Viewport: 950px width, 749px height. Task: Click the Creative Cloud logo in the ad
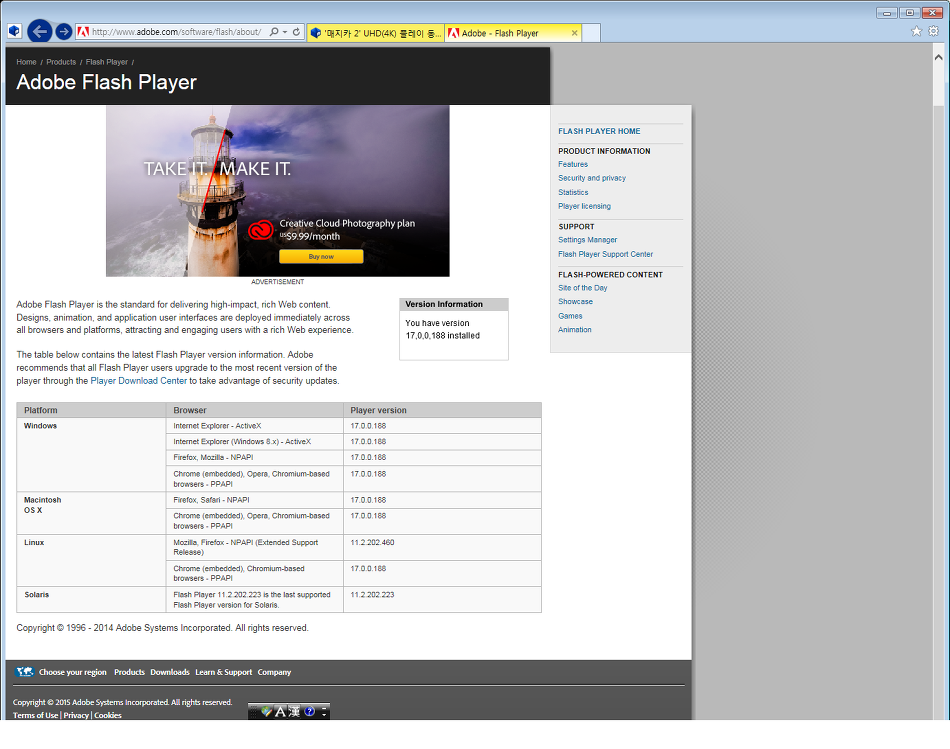tap(261, 230)
